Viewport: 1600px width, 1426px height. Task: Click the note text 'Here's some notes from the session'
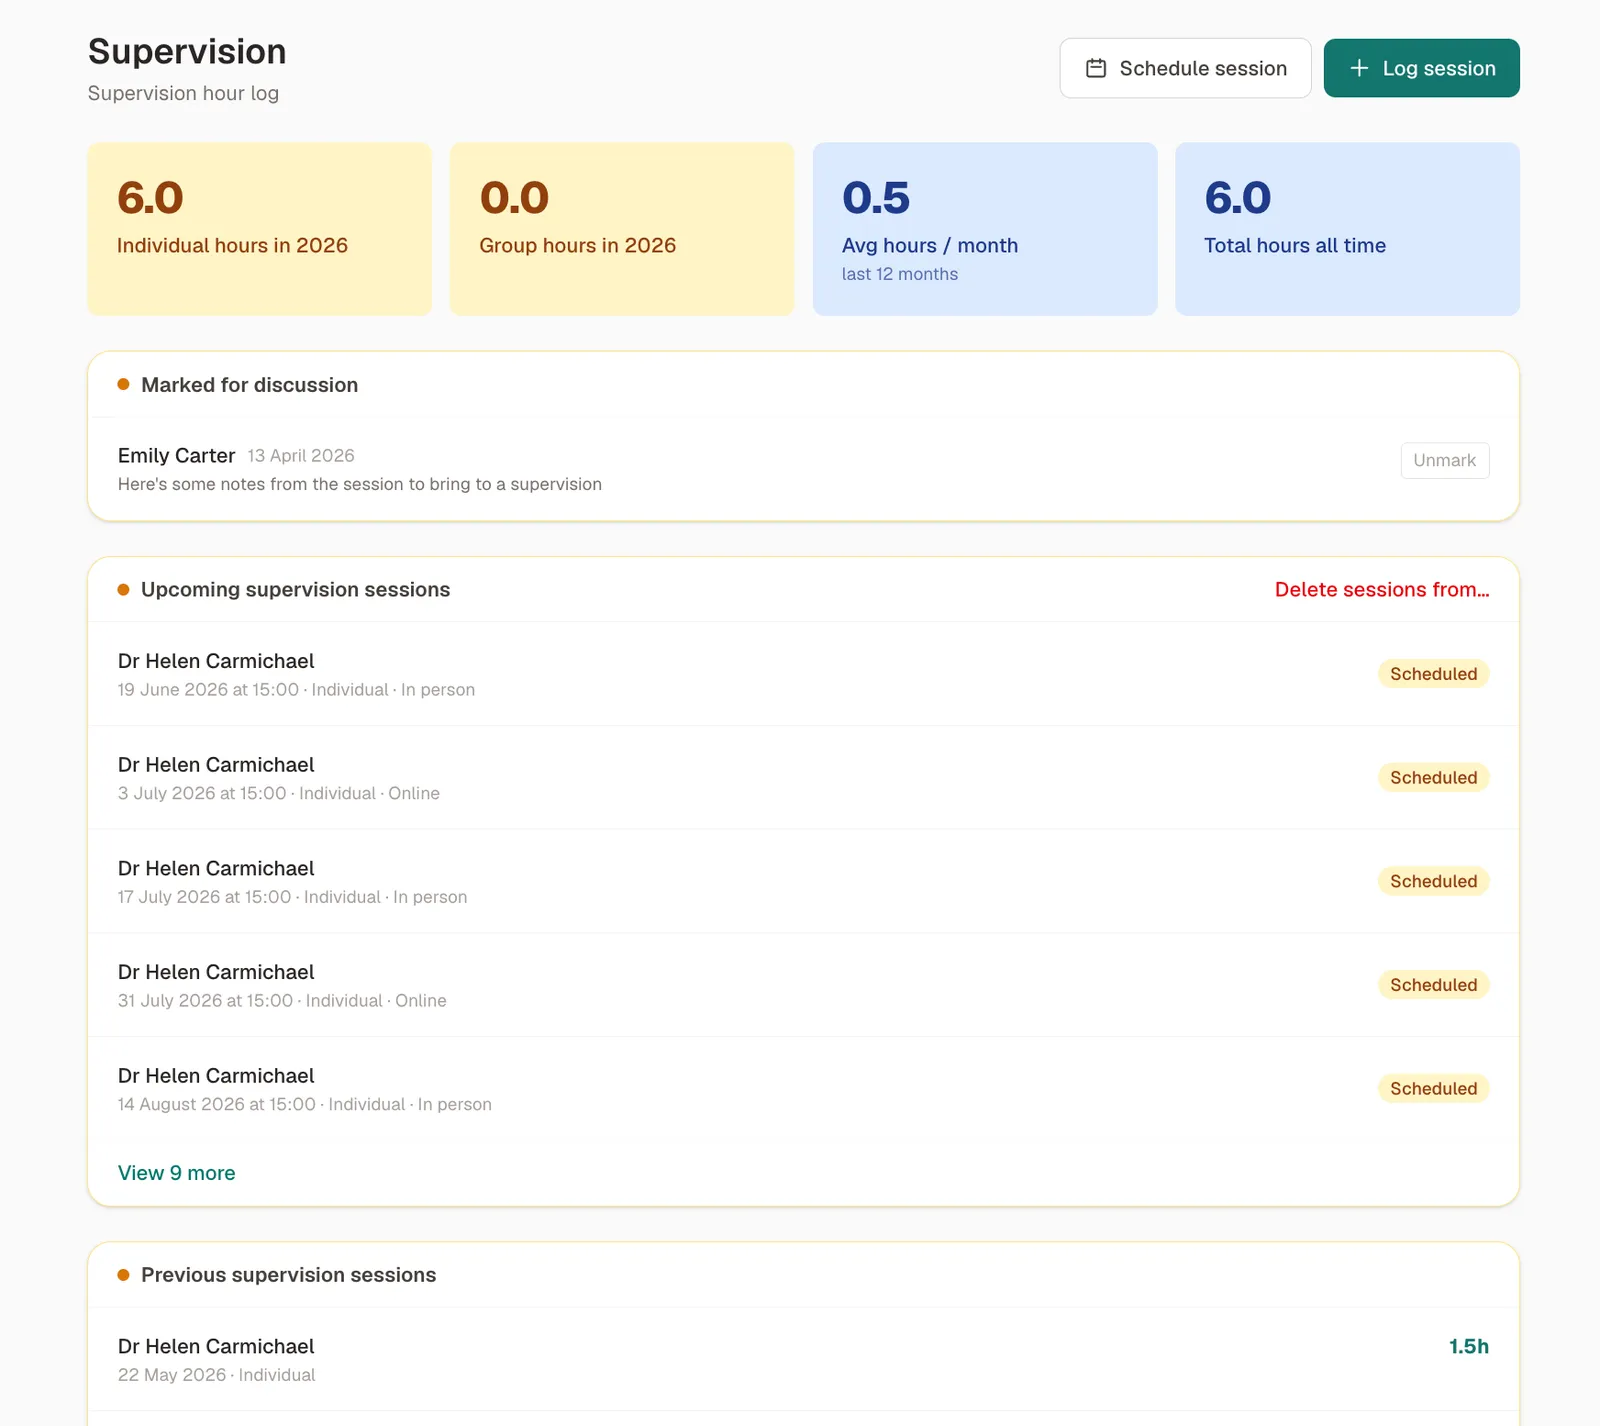360,484
